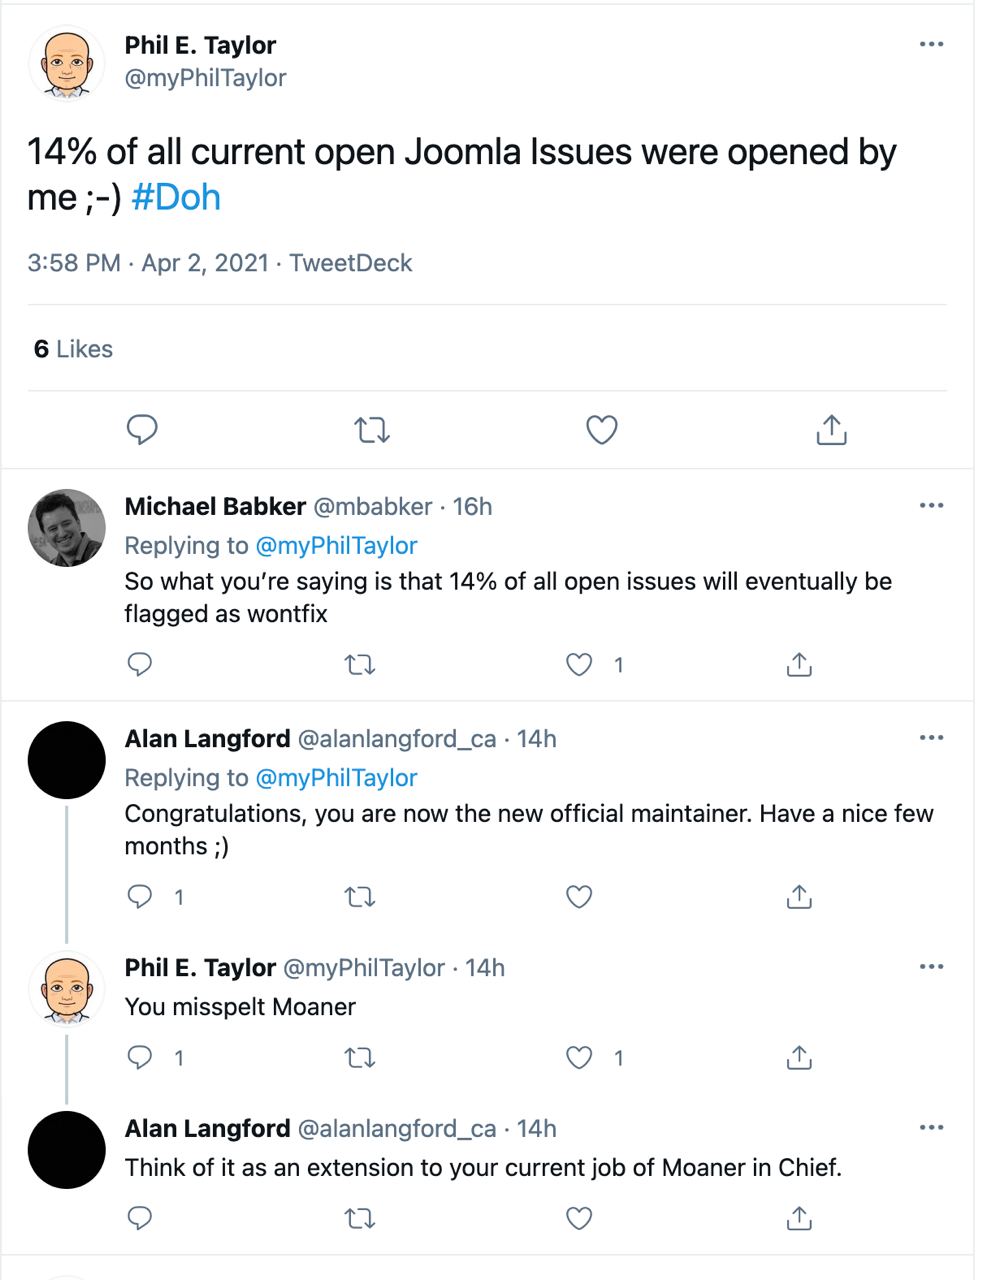Image resolution: width=996 pixels, height=1280 pixels.
Task: Retweet the "new official maintainer" reply
Action: (360, 897)
